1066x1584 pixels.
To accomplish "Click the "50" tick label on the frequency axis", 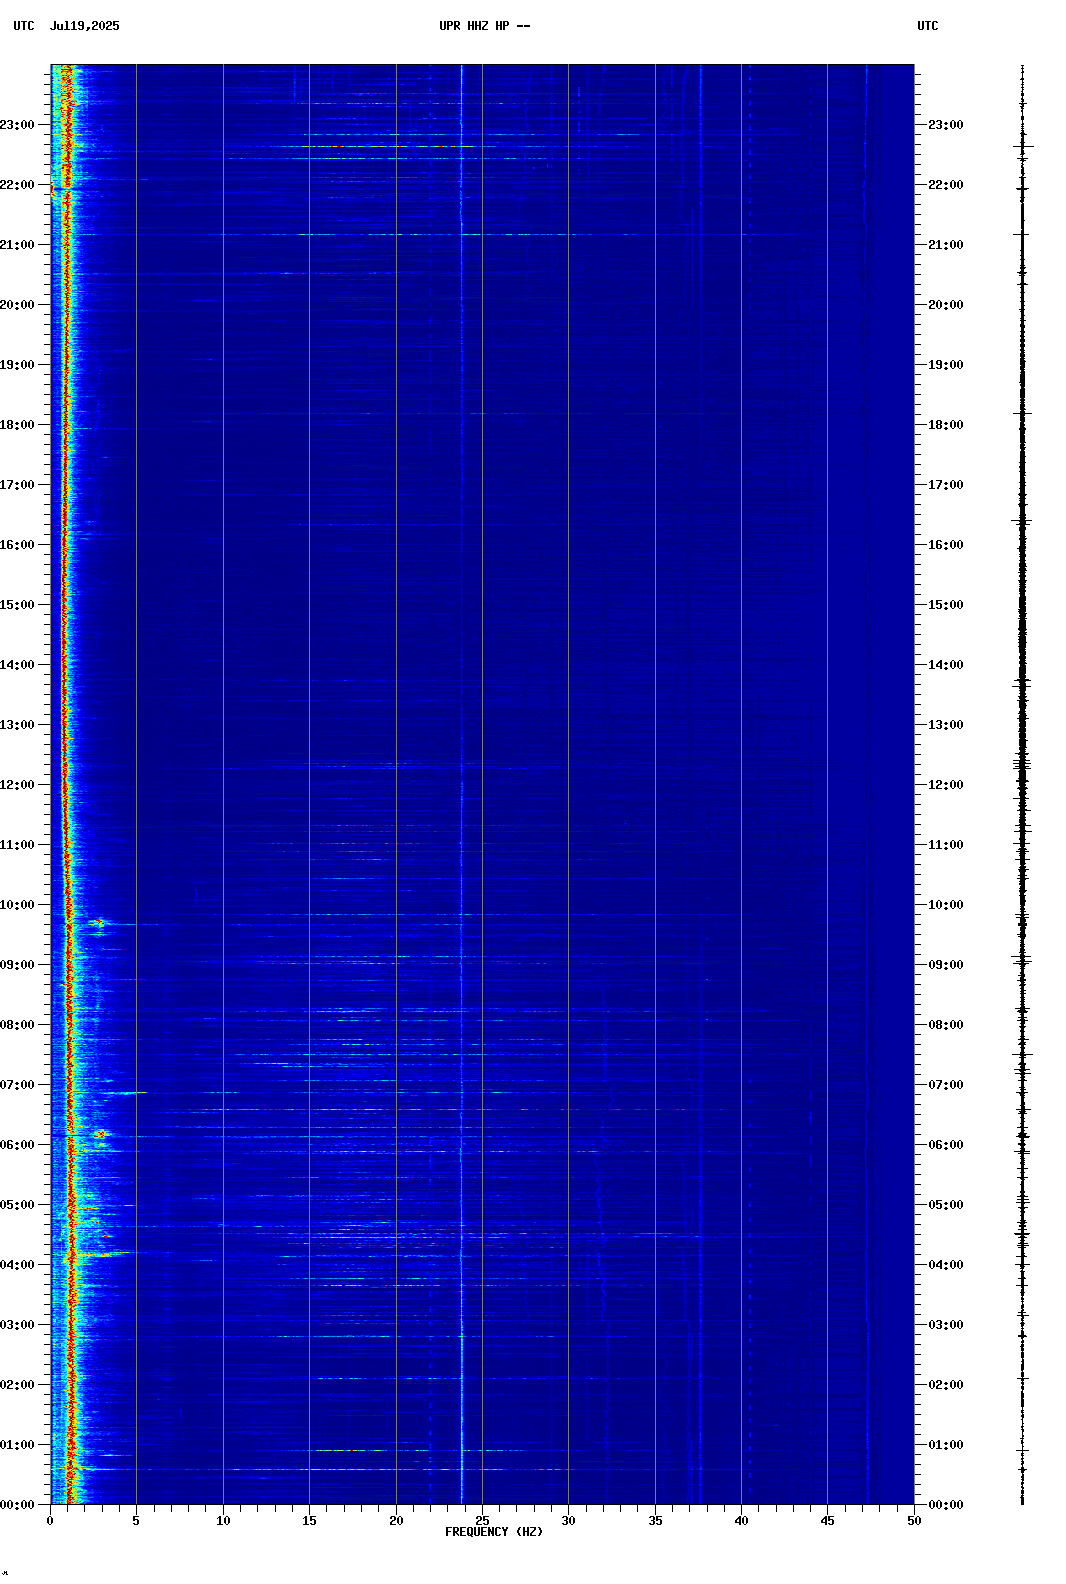I will (914, 1521).
